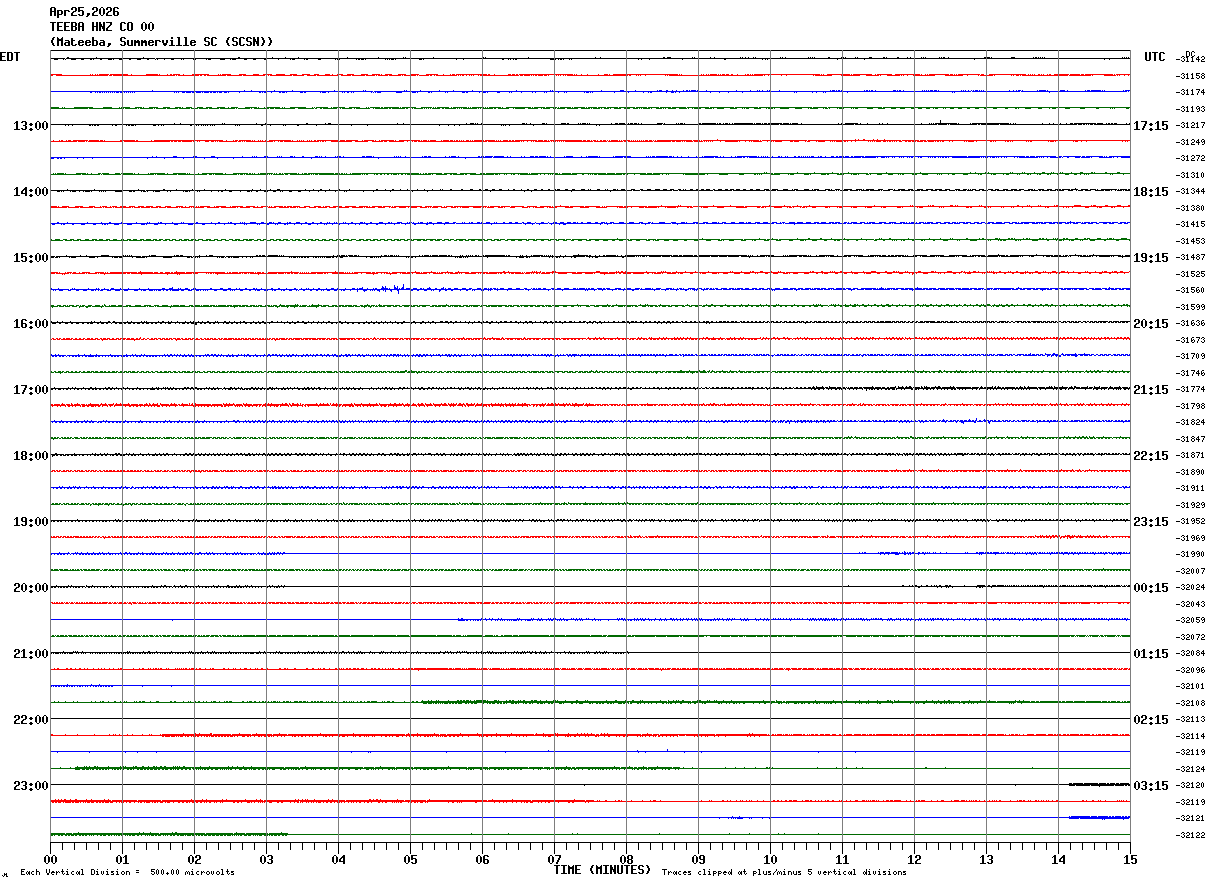The width and height of the screenshot is (1210, 886).
Task: Click minute tick label "00" on x-axis
Action: pyautogui.click(x=50, y=859)
